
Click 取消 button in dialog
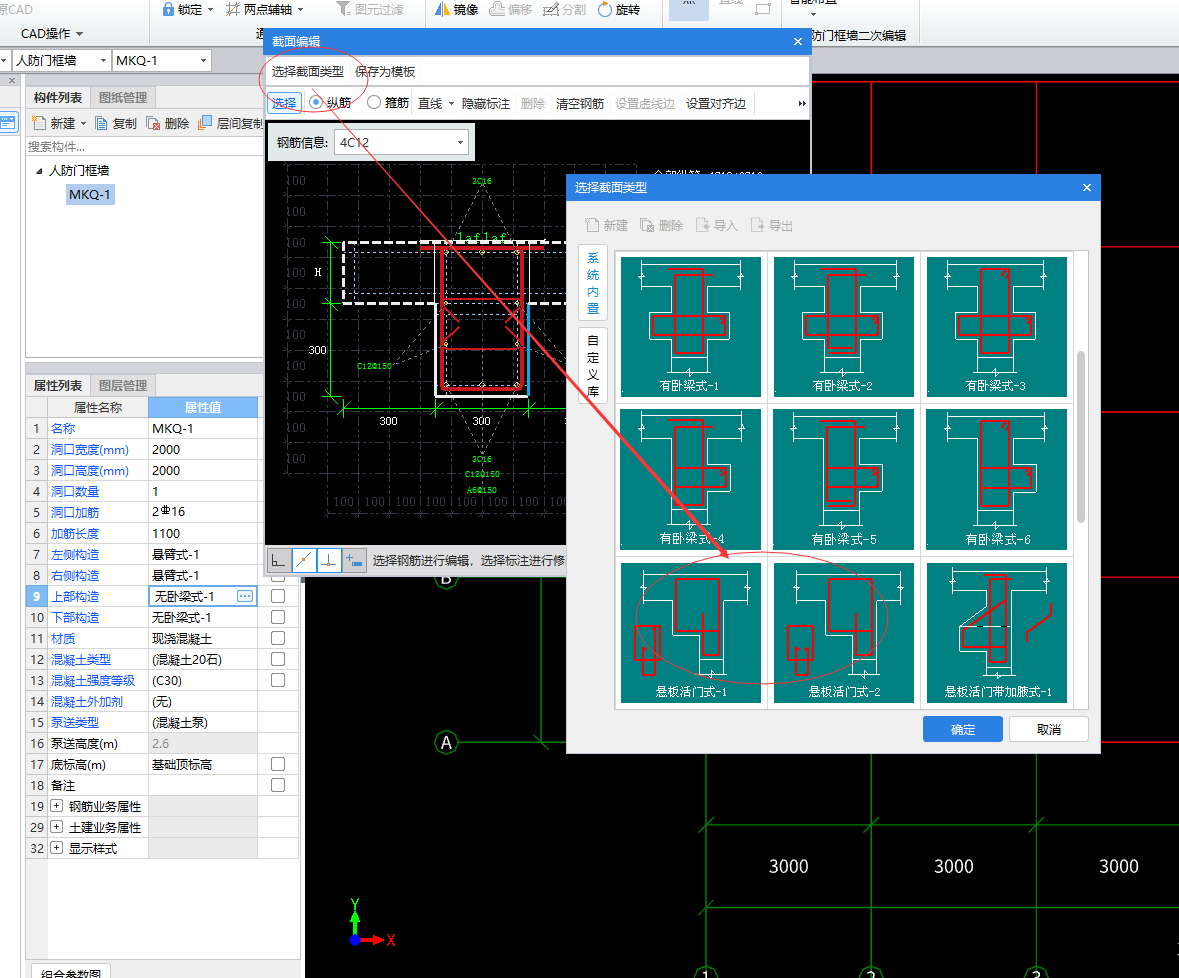[x=1048, y=729]
